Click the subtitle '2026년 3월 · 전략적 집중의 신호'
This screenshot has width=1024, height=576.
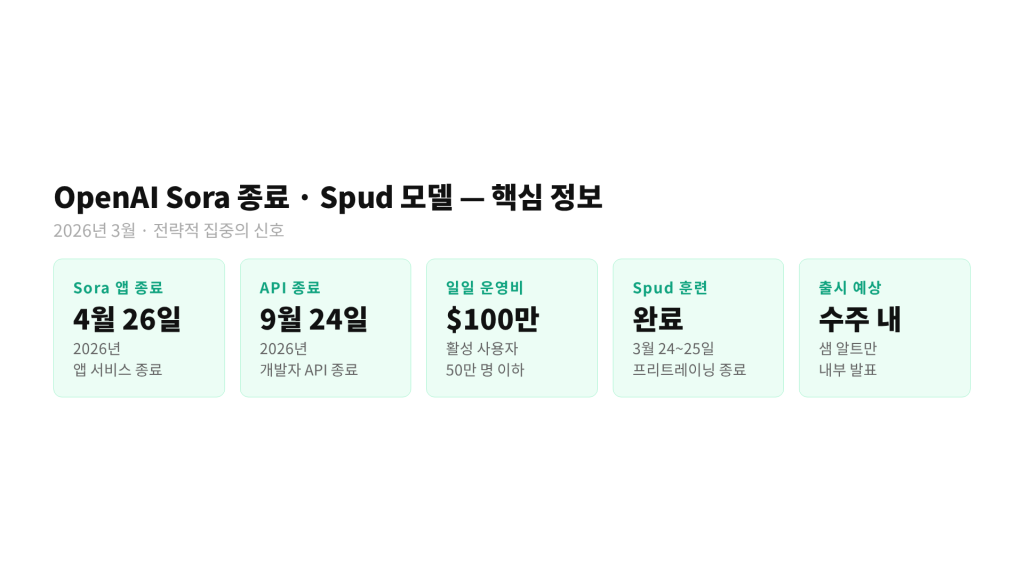169,231
